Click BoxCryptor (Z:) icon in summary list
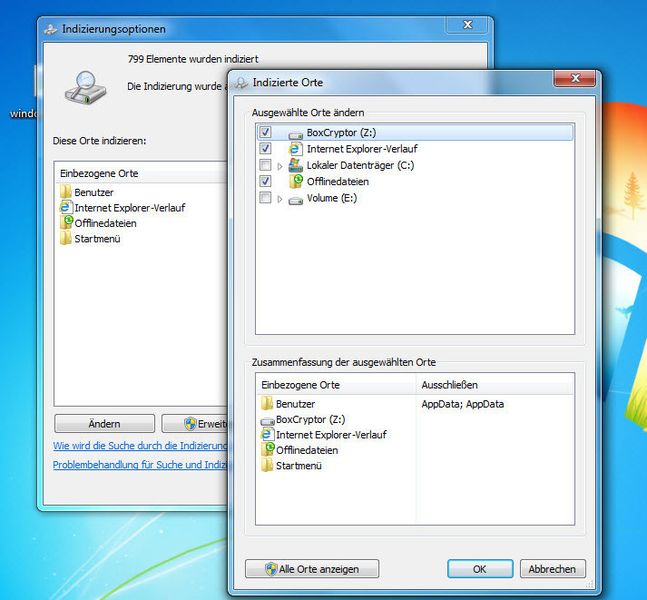 tap(267, 421)
